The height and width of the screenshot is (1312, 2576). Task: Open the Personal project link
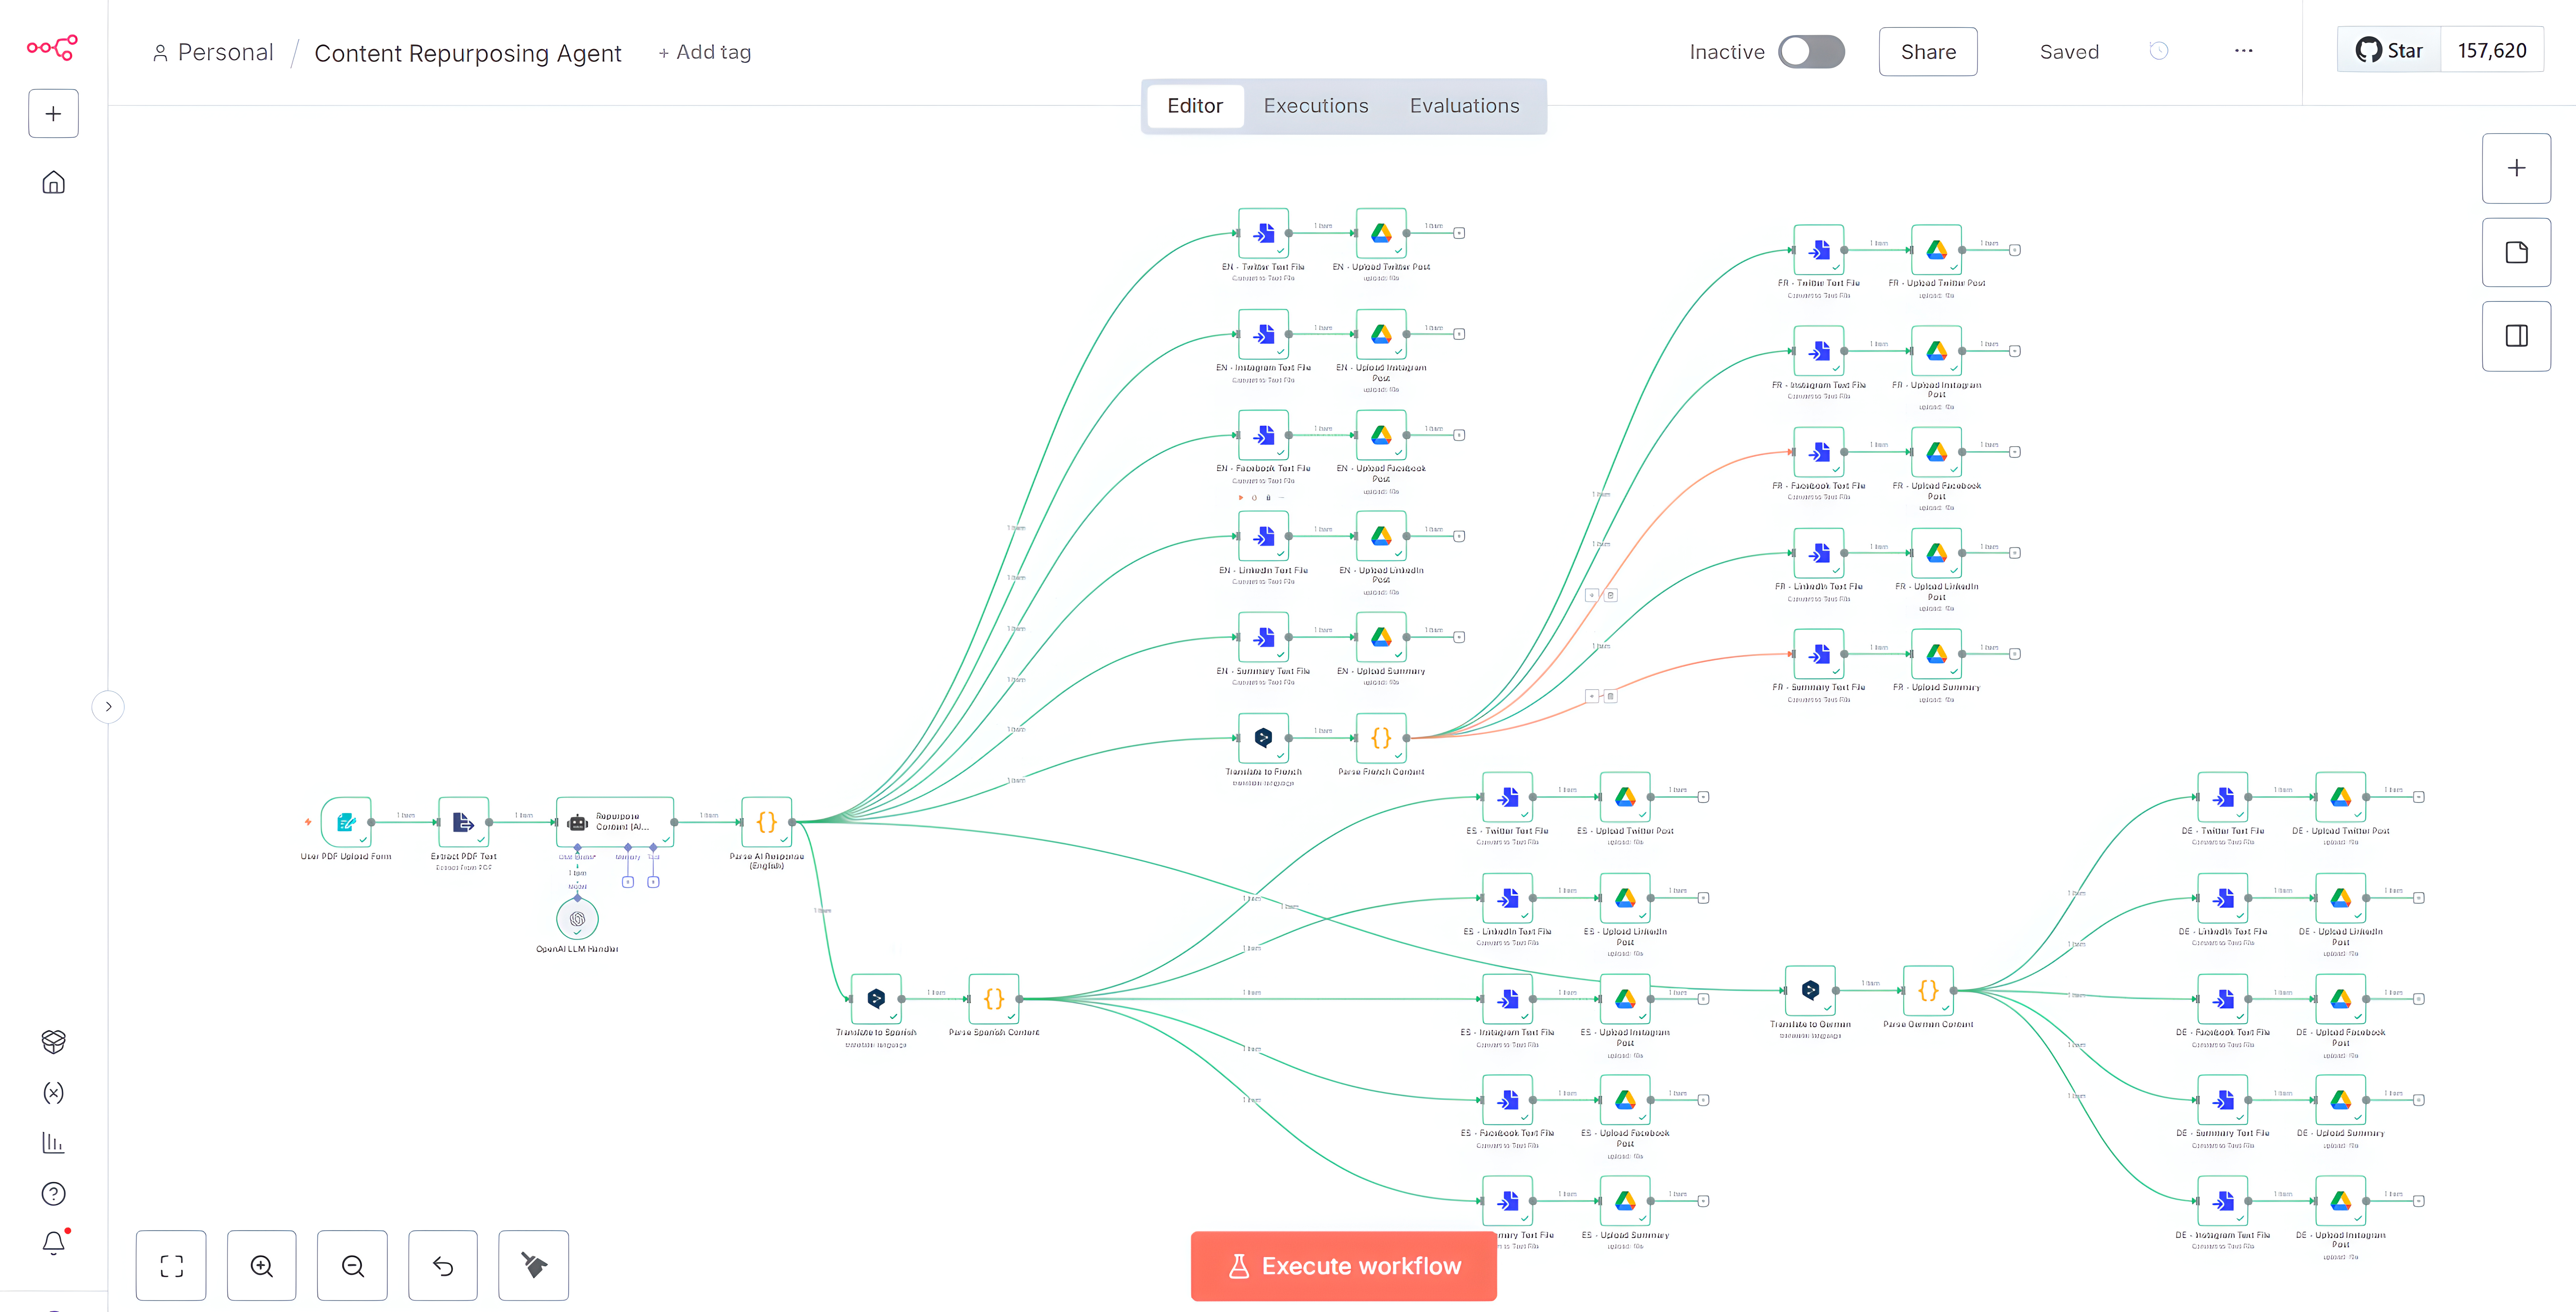coord(213,53)
